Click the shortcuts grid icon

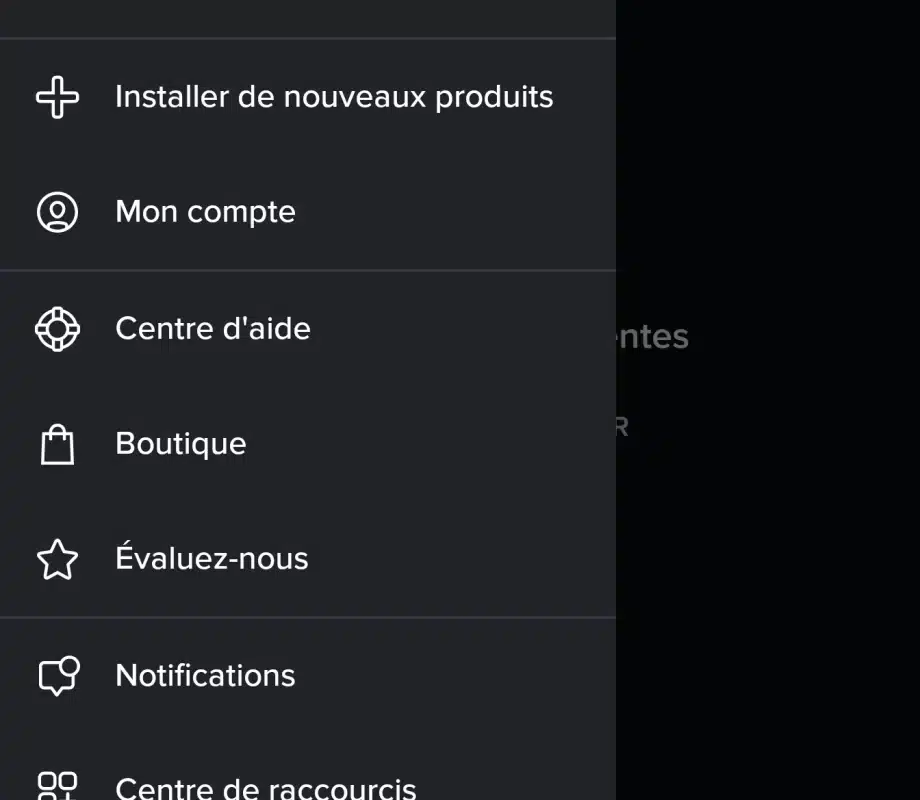tap(57, 785)
